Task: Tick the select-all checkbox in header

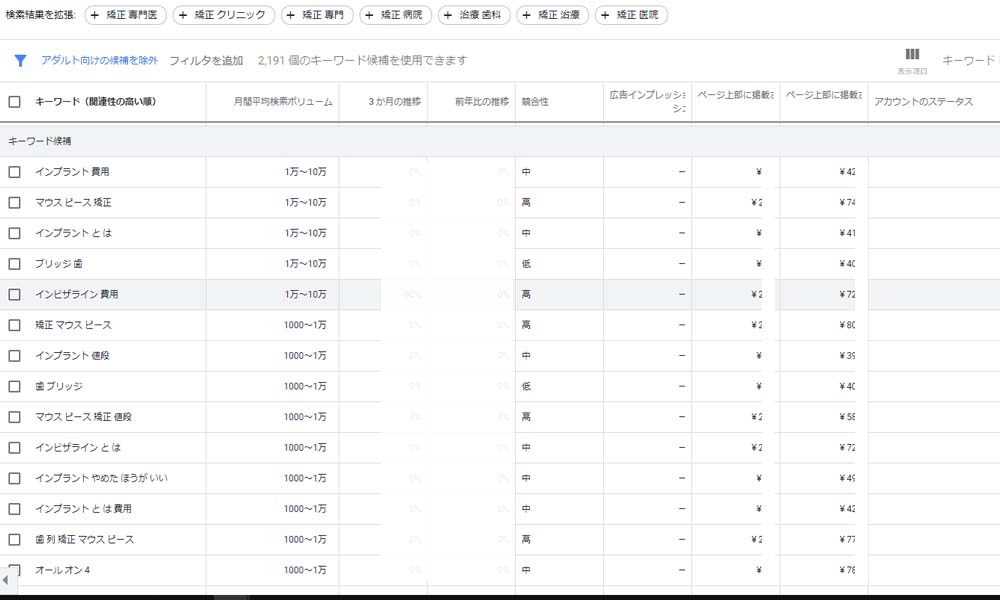Action: pos(14,102)
